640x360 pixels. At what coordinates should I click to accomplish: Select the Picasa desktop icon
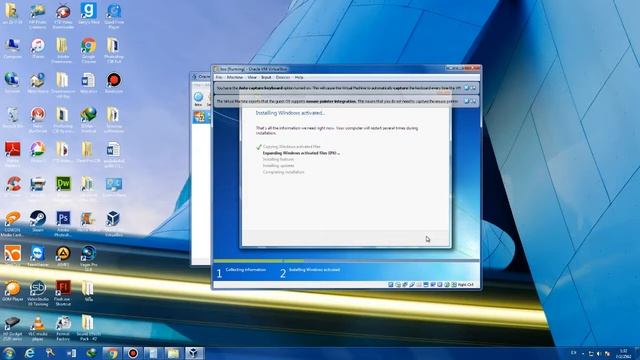[38, 152]
